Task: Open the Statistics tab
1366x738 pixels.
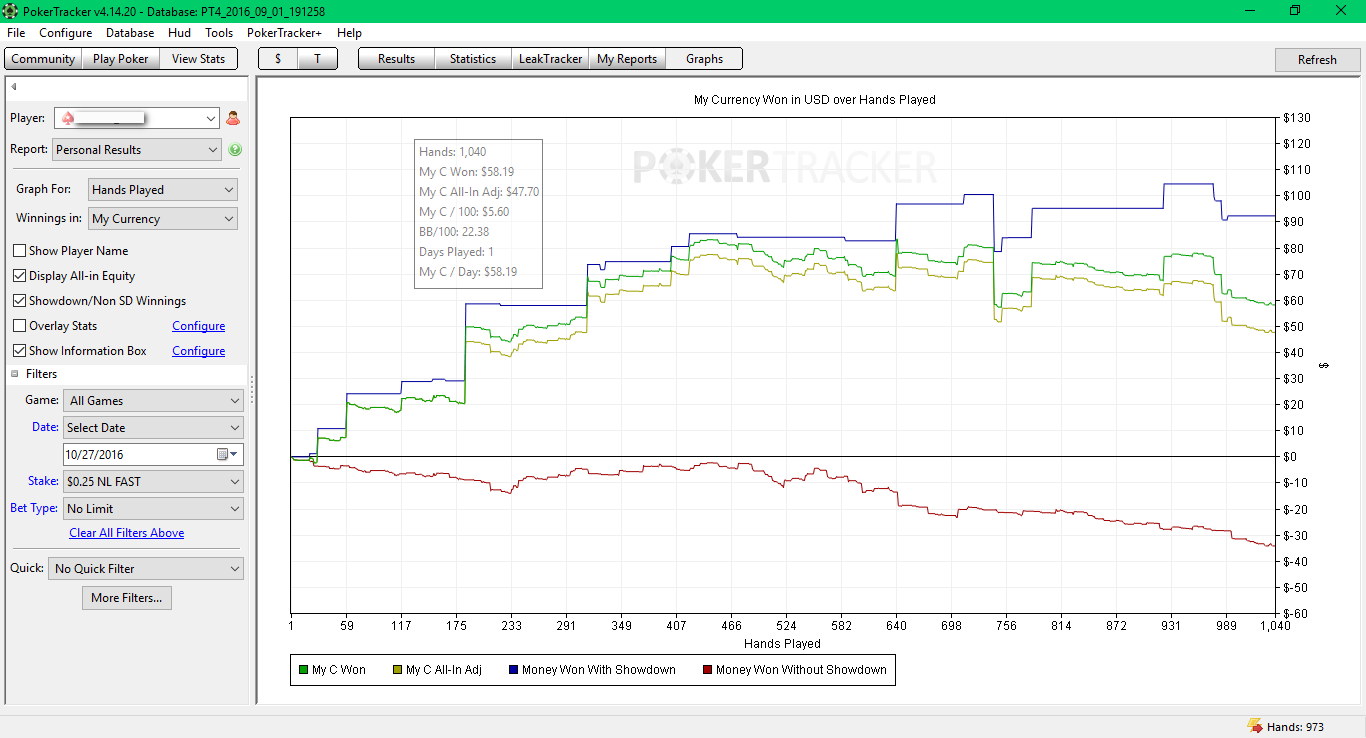Action: pos(473,59)
